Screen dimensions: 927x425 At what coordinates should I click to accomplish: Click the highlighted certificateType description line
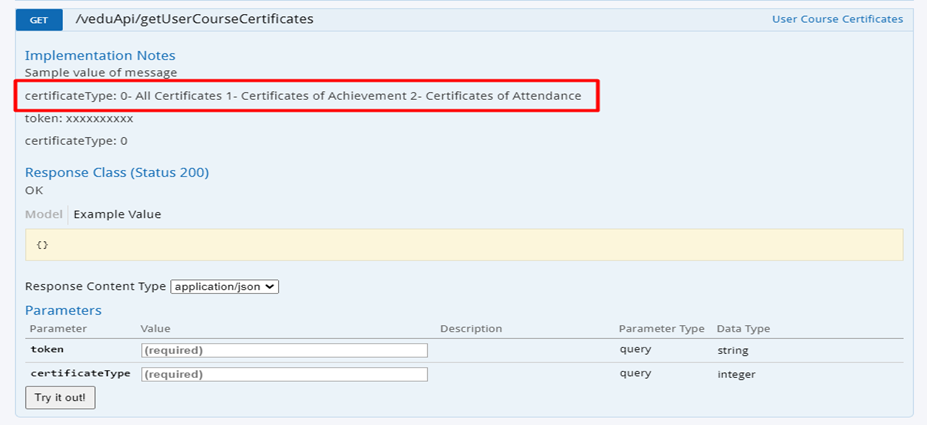coord(303,95)
